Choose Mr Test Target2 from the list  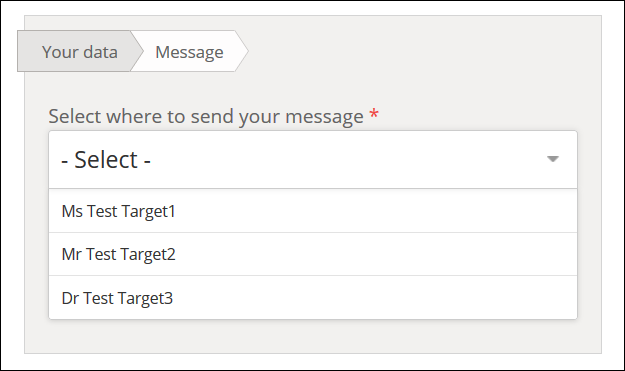[x=118, y=254]
